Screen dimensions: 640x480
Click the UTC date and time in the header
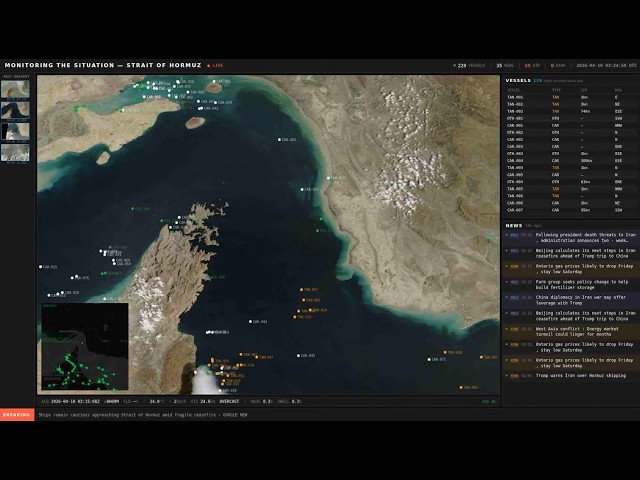[606, 66]
